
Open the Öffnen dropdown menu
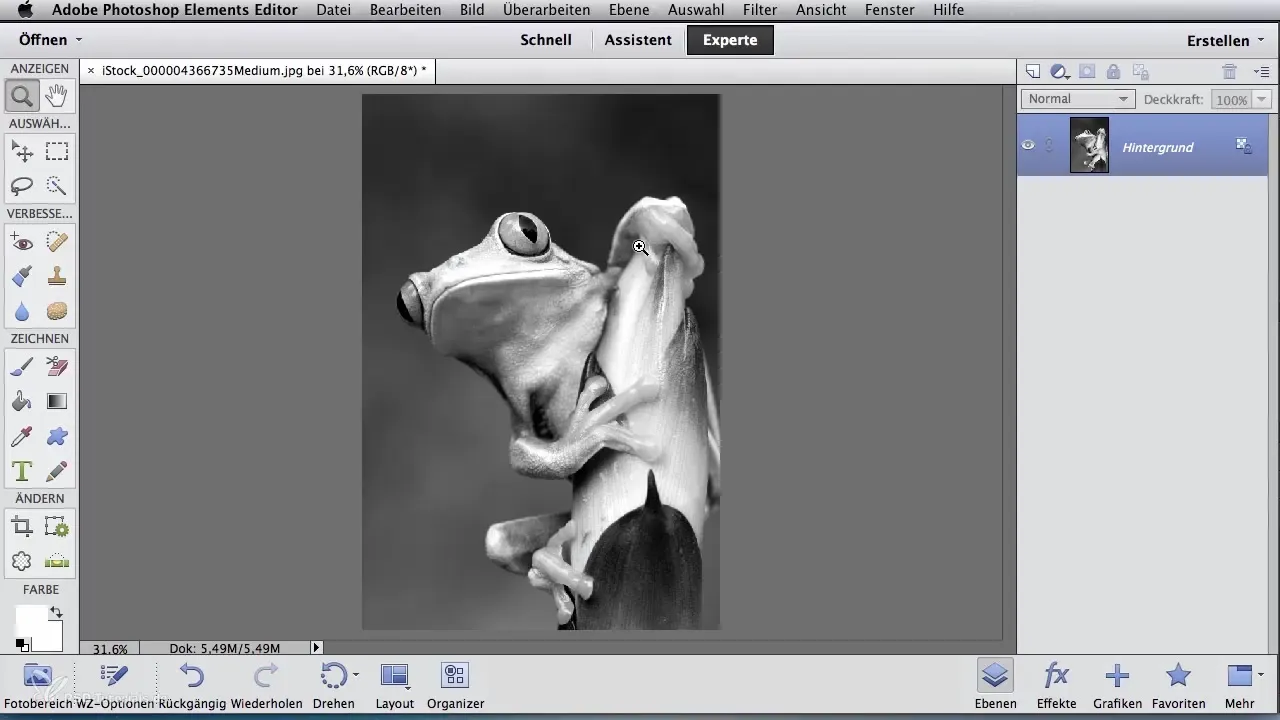coord(50,40)
